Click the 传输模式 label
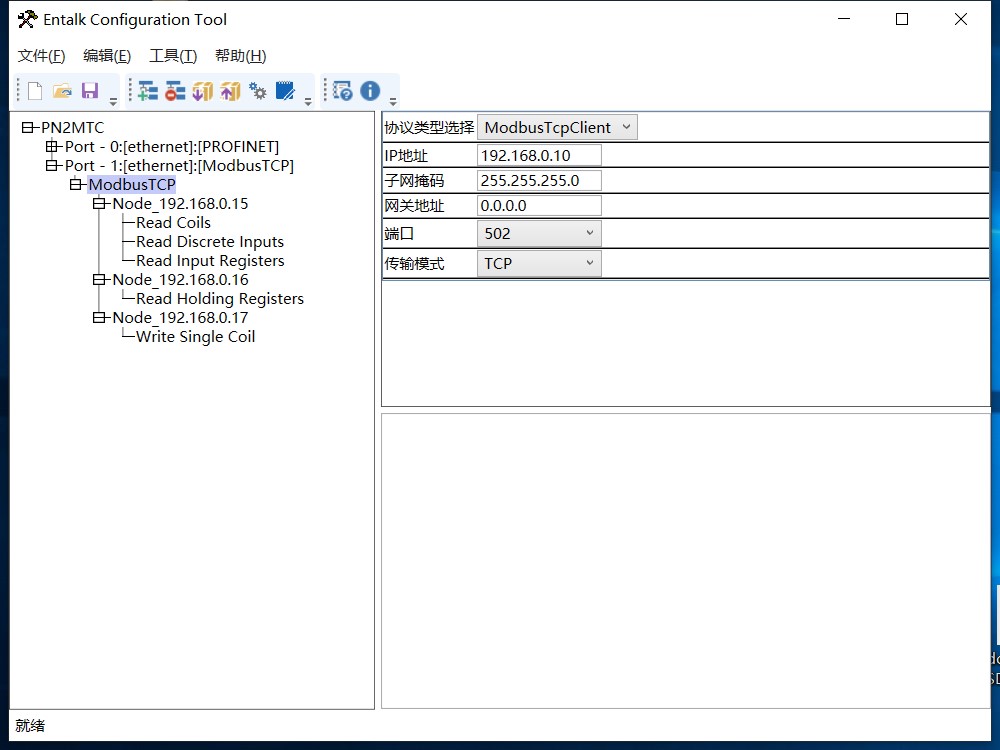Screen dimensions: 1000x750 (x=414, y=263)
